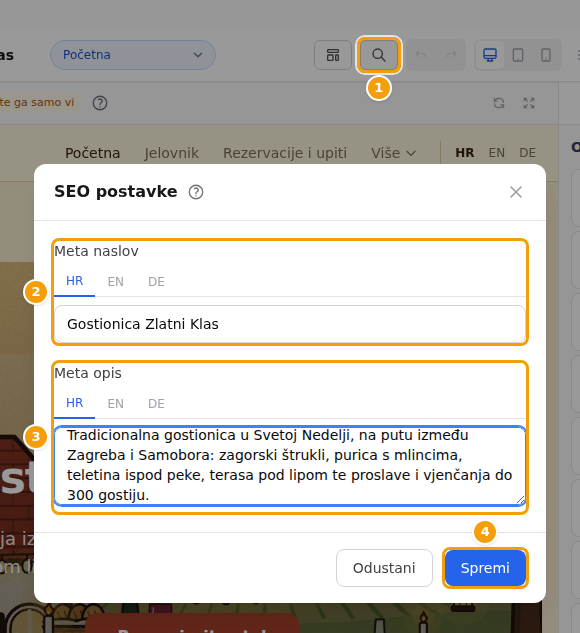Expand preview to fullscreen
The width and height of the screenshot is (580, 633).
pos(529,103)
